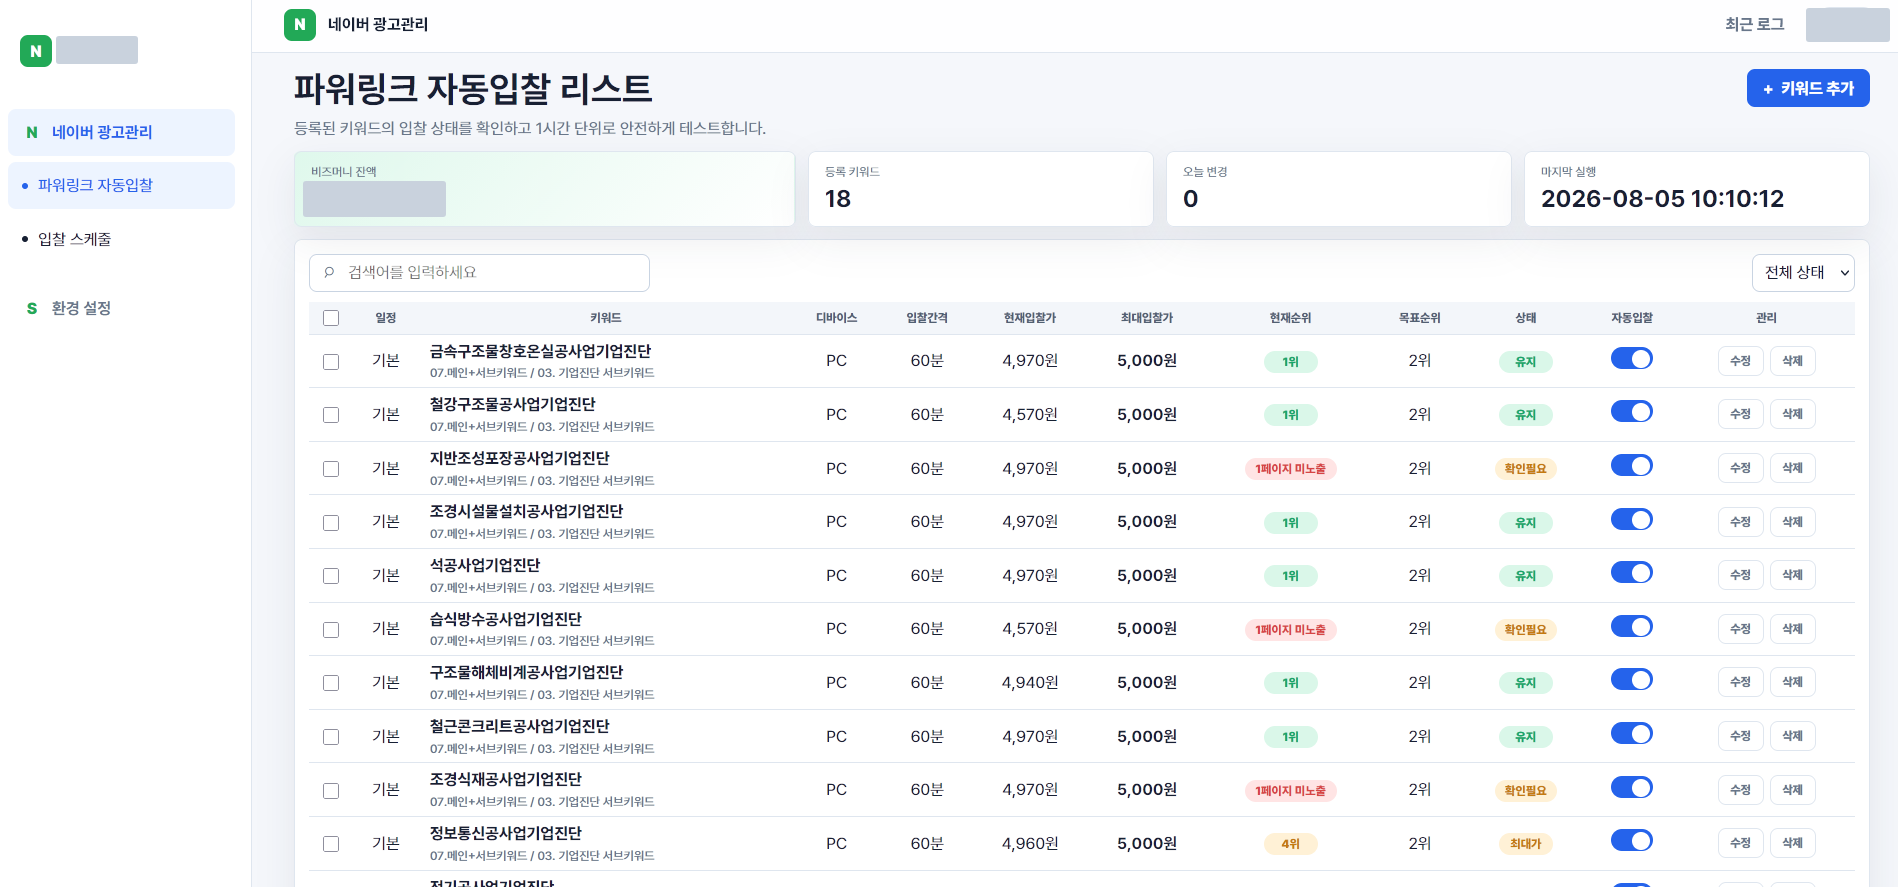
Task: Click 수정 for 철강구조물공사업기업진단
Action: [x=1740, y=414]
